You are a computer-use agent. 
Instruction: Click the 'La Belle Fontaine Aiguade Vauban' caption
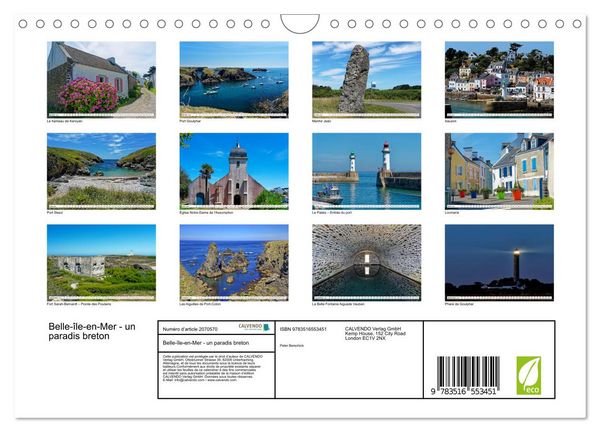point(338,304)
